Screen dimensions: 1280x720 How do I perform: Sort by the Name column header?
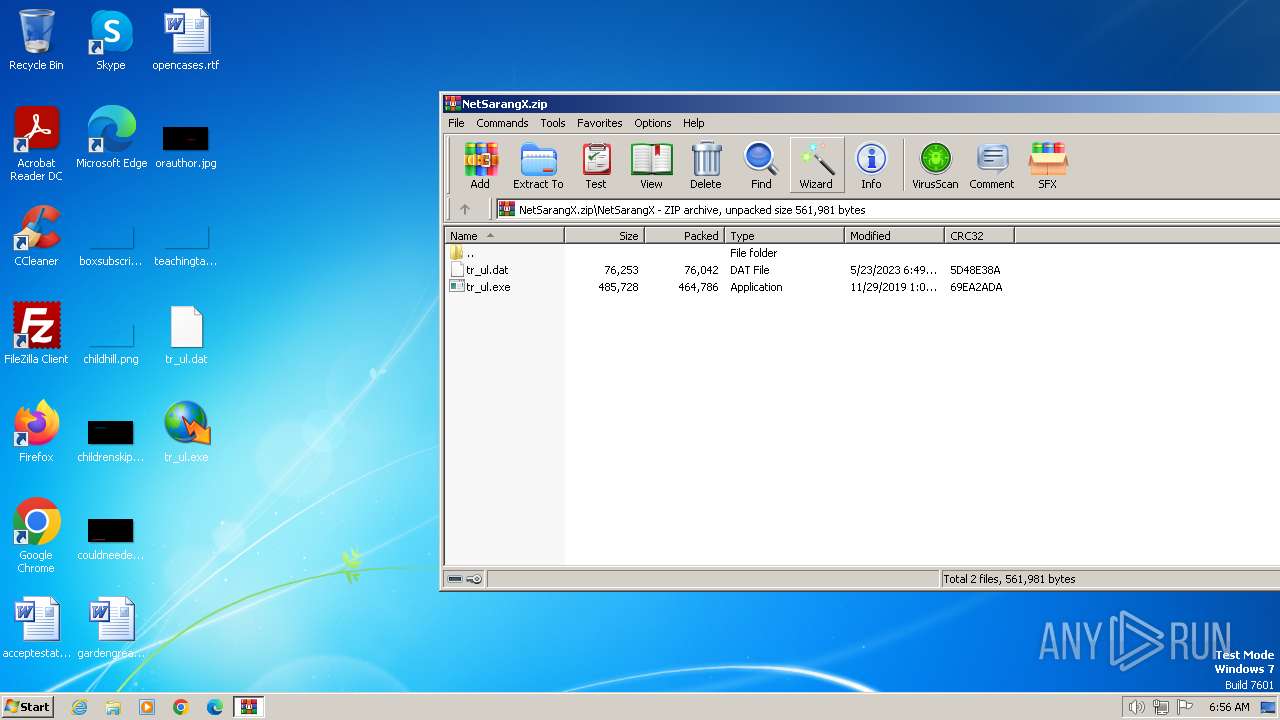pyautogui.click(x=505, y=236)
